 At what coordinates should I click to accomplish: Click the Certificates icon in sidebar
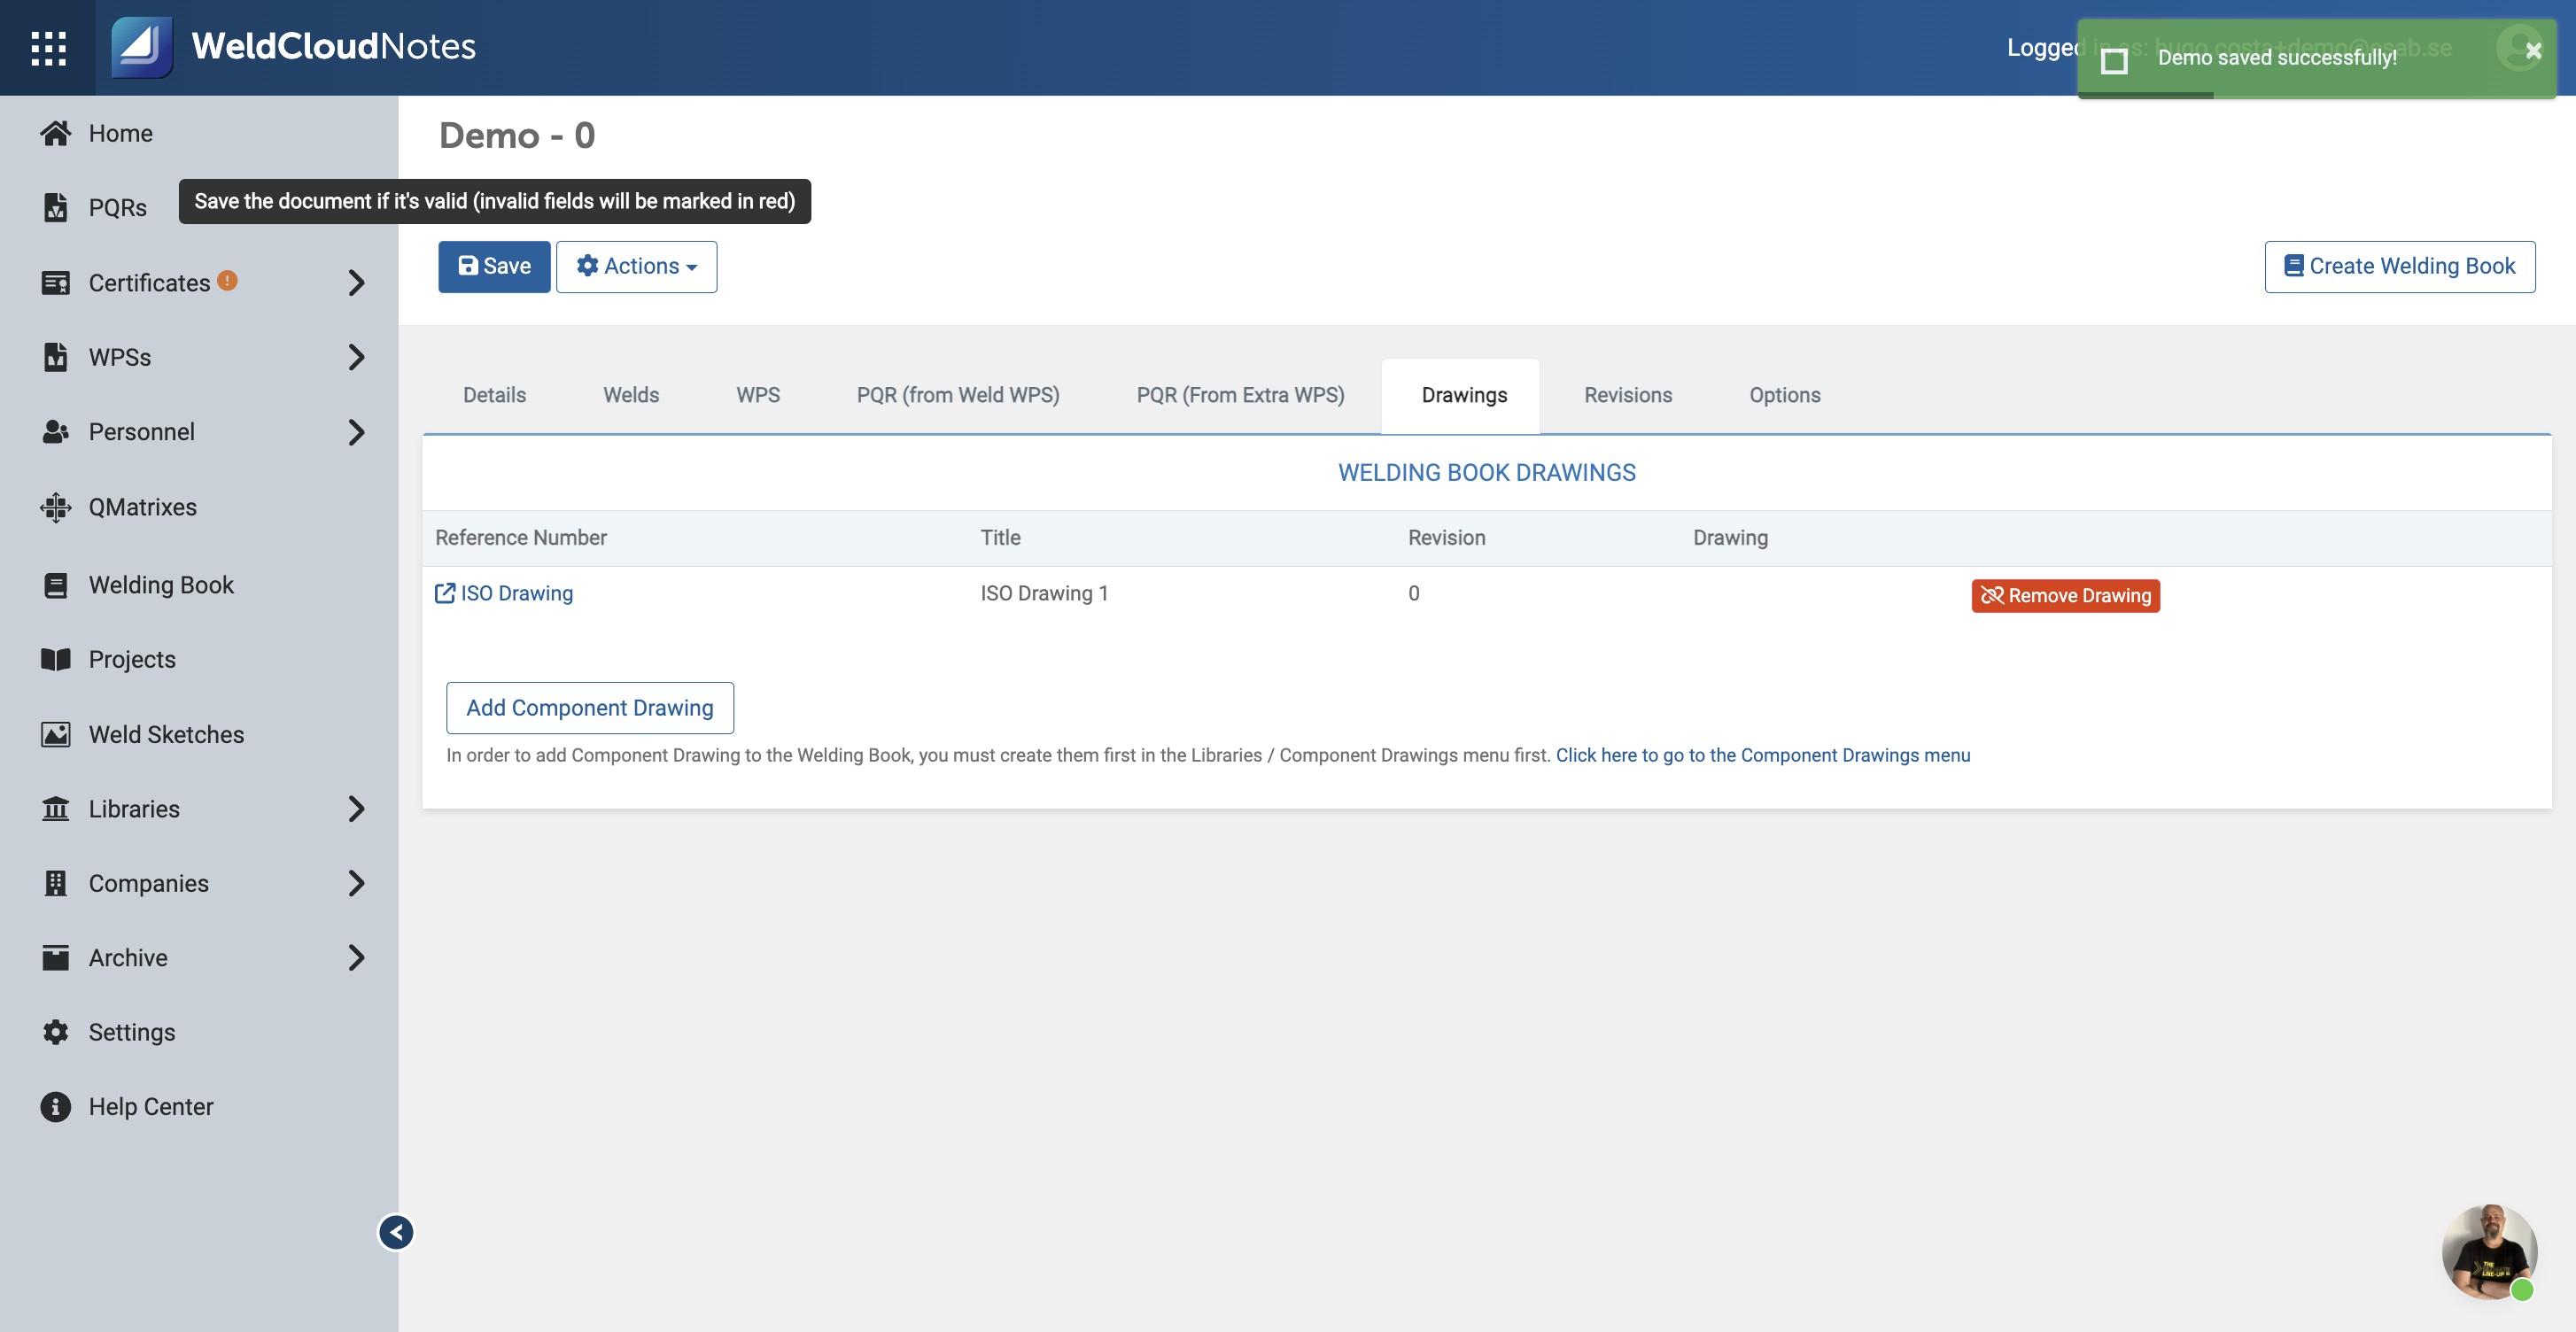tap(56, 282)
